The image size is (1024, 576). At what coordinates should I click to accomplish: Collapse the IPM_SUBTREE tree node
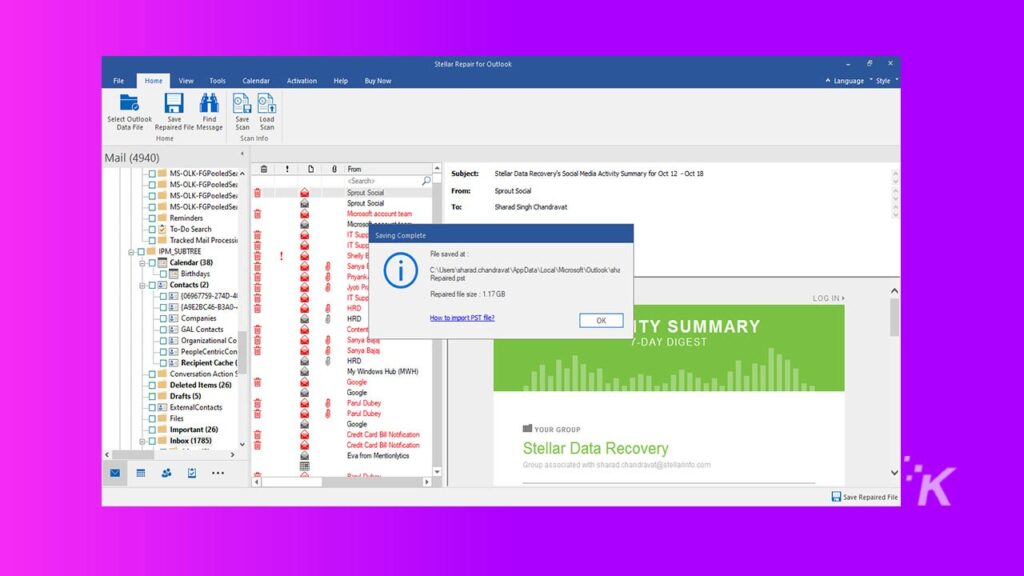131,251
